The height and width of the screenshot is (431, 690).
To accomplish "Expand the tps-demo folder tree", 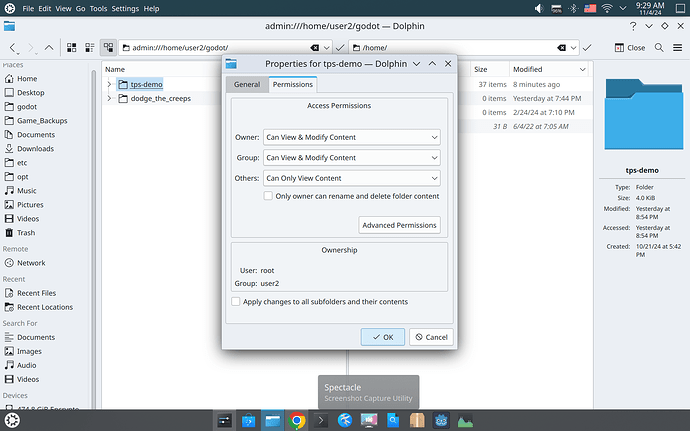I will pyautogui.click(x=109, y=84).
